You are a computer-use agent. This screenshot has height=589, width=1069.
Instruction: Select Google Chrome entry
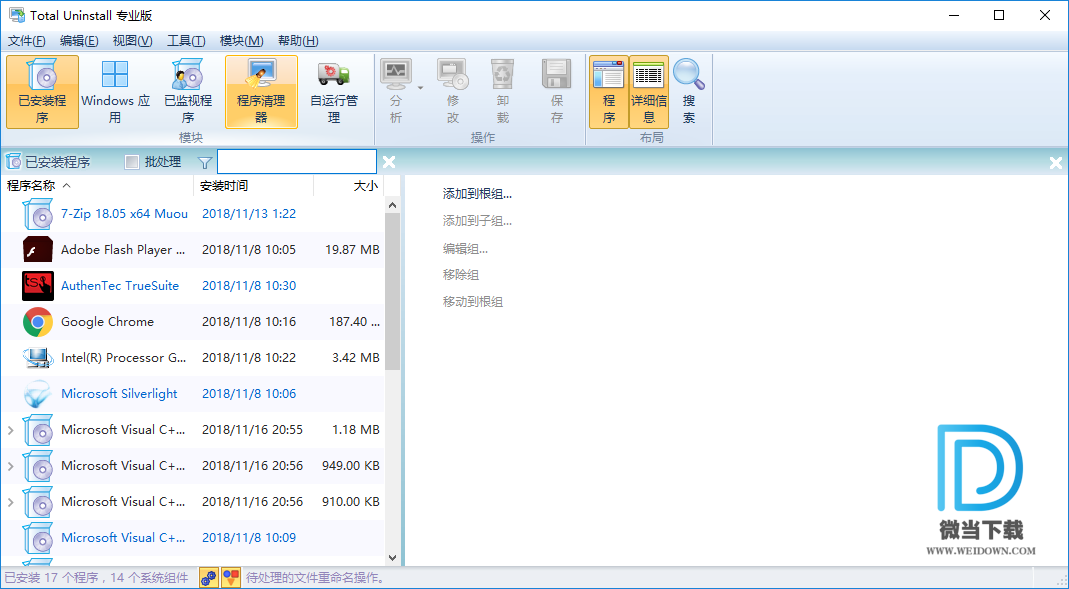pos(193,322)
